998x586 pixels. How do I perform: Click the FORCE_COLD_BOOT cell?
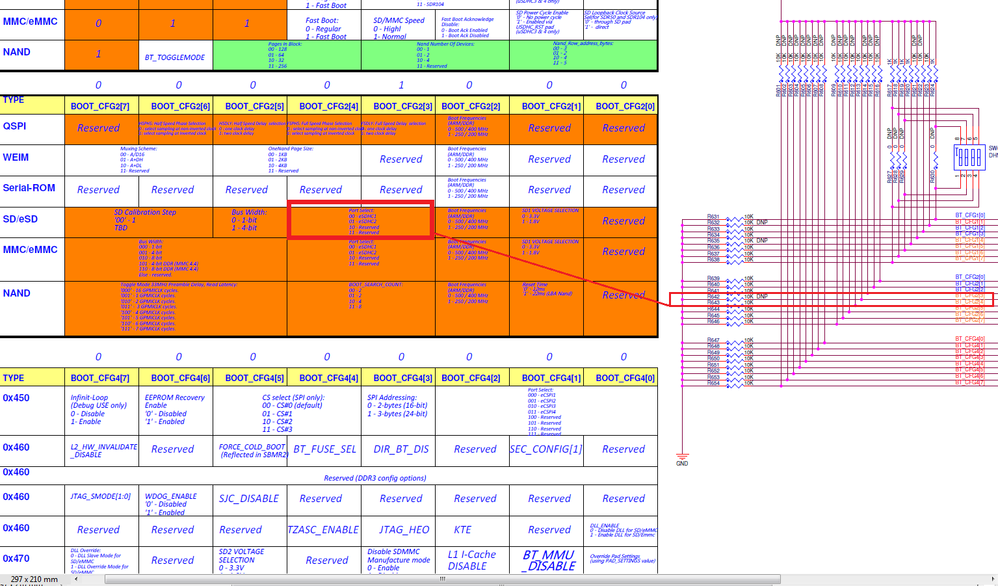coord(250,450)
